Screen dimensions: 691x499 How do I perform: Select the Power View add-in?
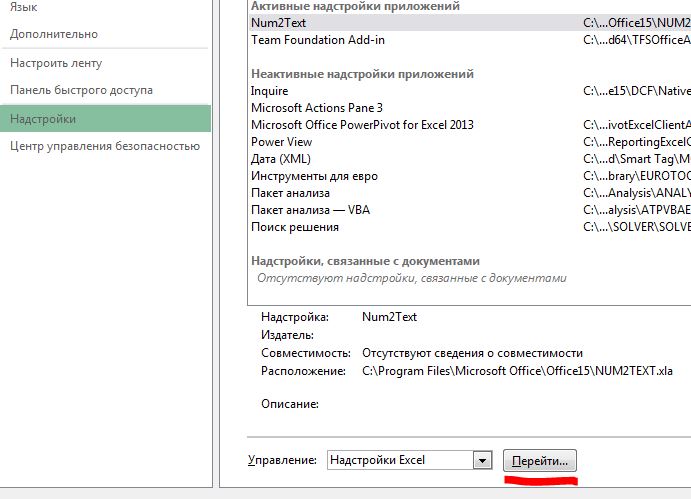coord(281,142)
